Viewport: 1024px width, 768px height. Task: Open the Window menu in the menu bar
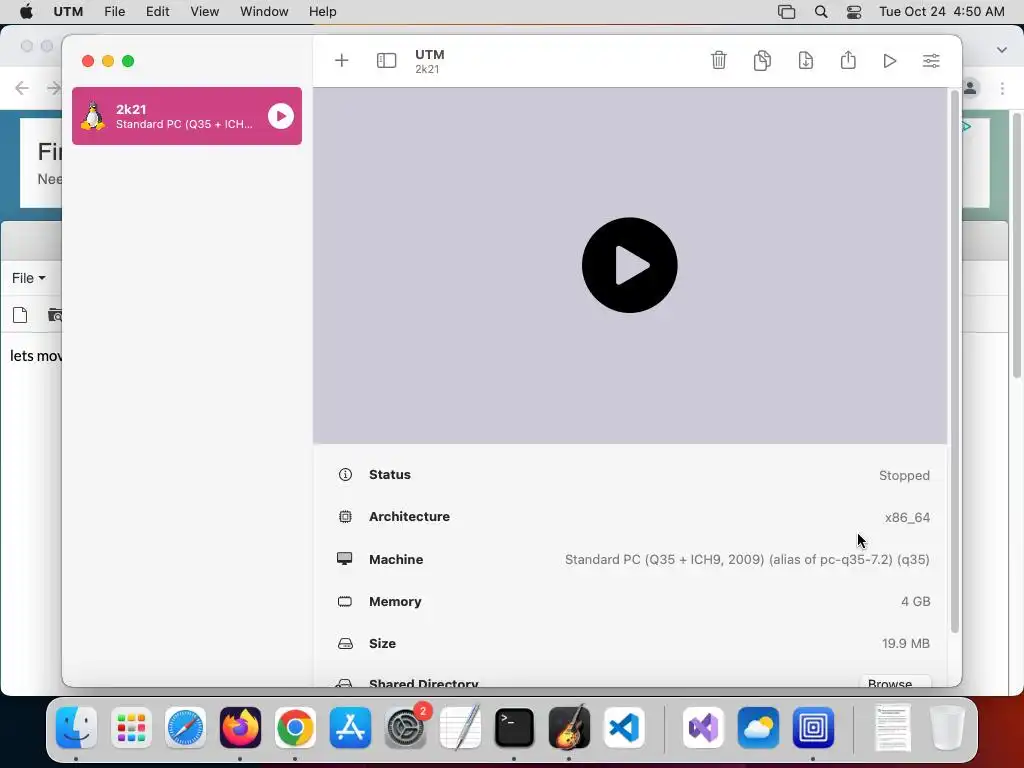click(x=264, y=12)
